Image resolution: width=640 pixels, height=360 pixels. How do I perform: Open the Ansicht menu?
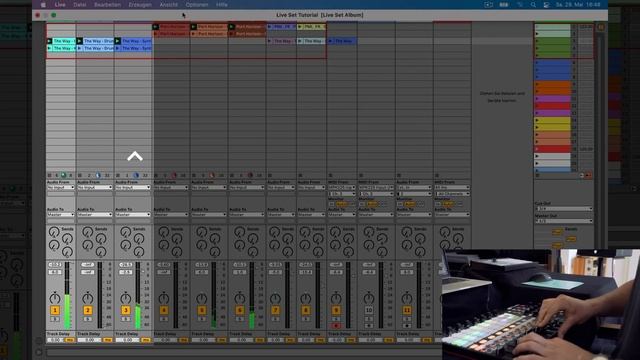coord(169,5)
